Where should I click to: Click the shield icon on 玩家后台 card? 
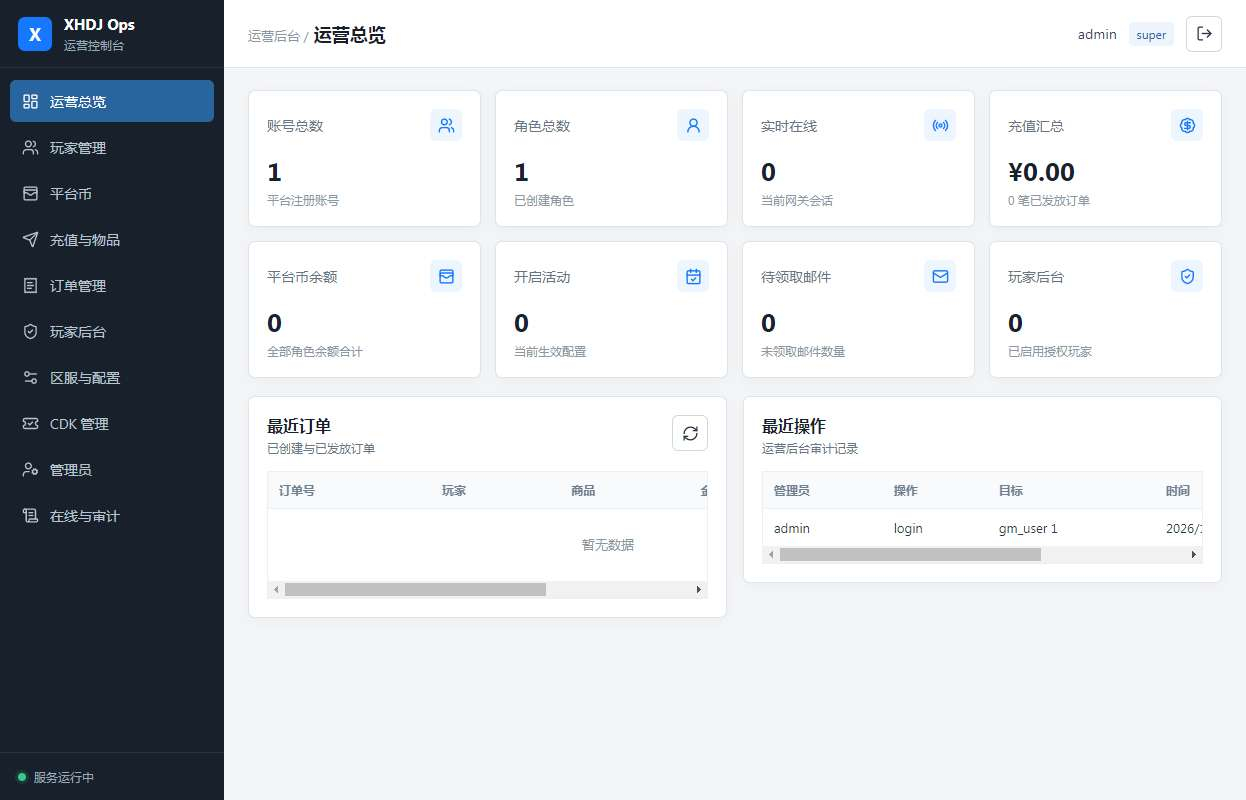(1187, 276)
